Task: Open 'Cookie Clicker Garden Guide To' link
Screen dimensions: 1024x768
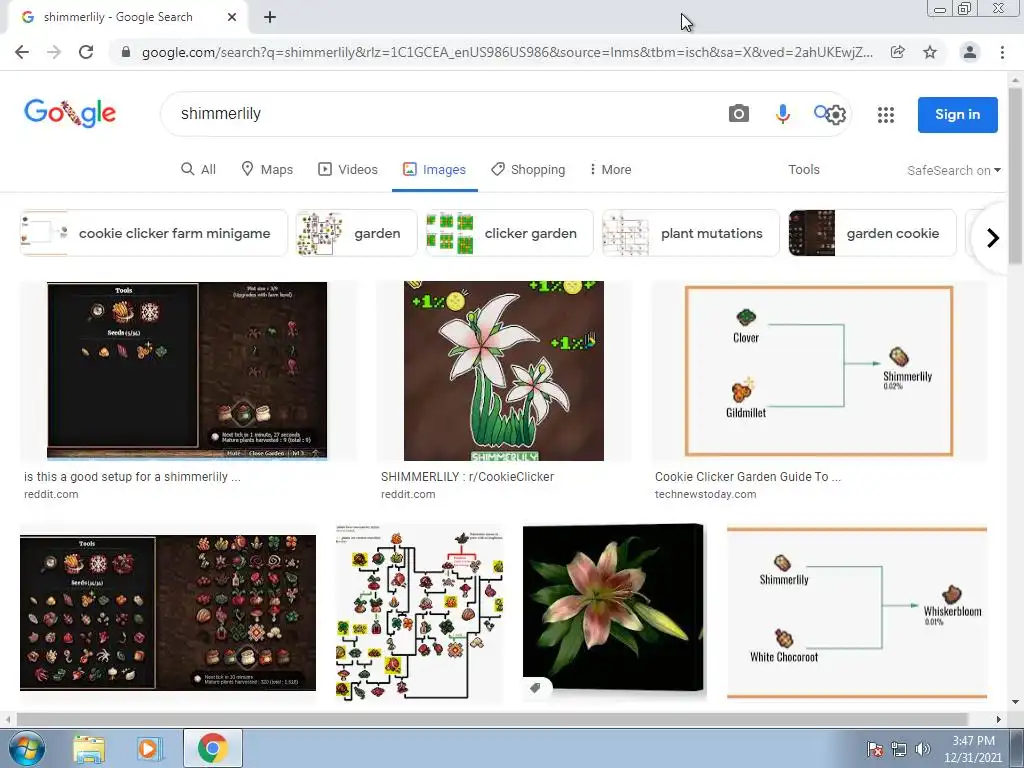Action: 748,477
